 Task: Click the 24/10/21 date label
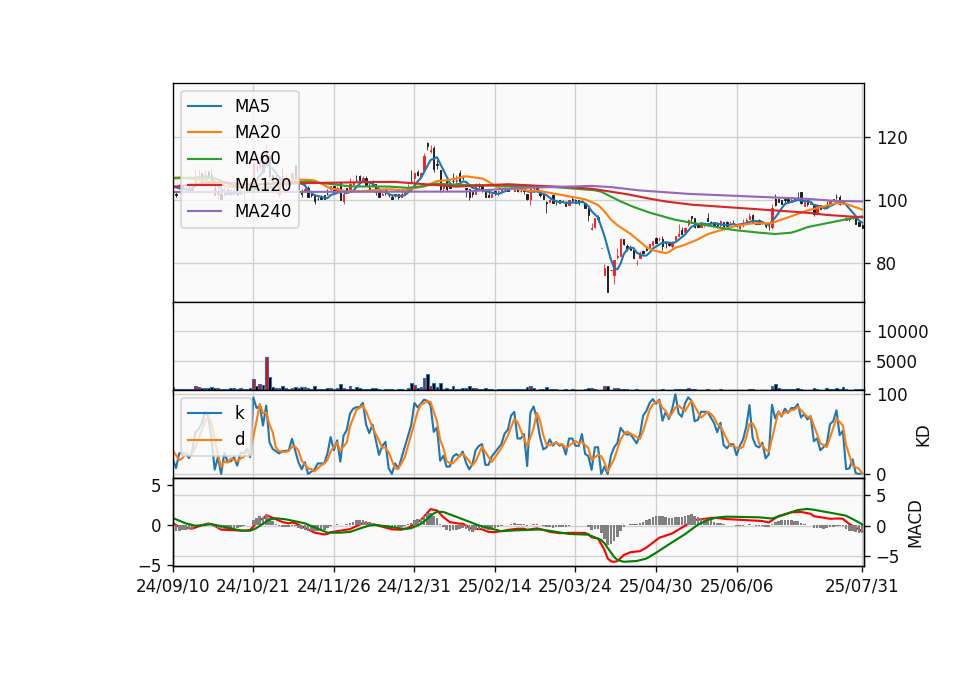253,586
